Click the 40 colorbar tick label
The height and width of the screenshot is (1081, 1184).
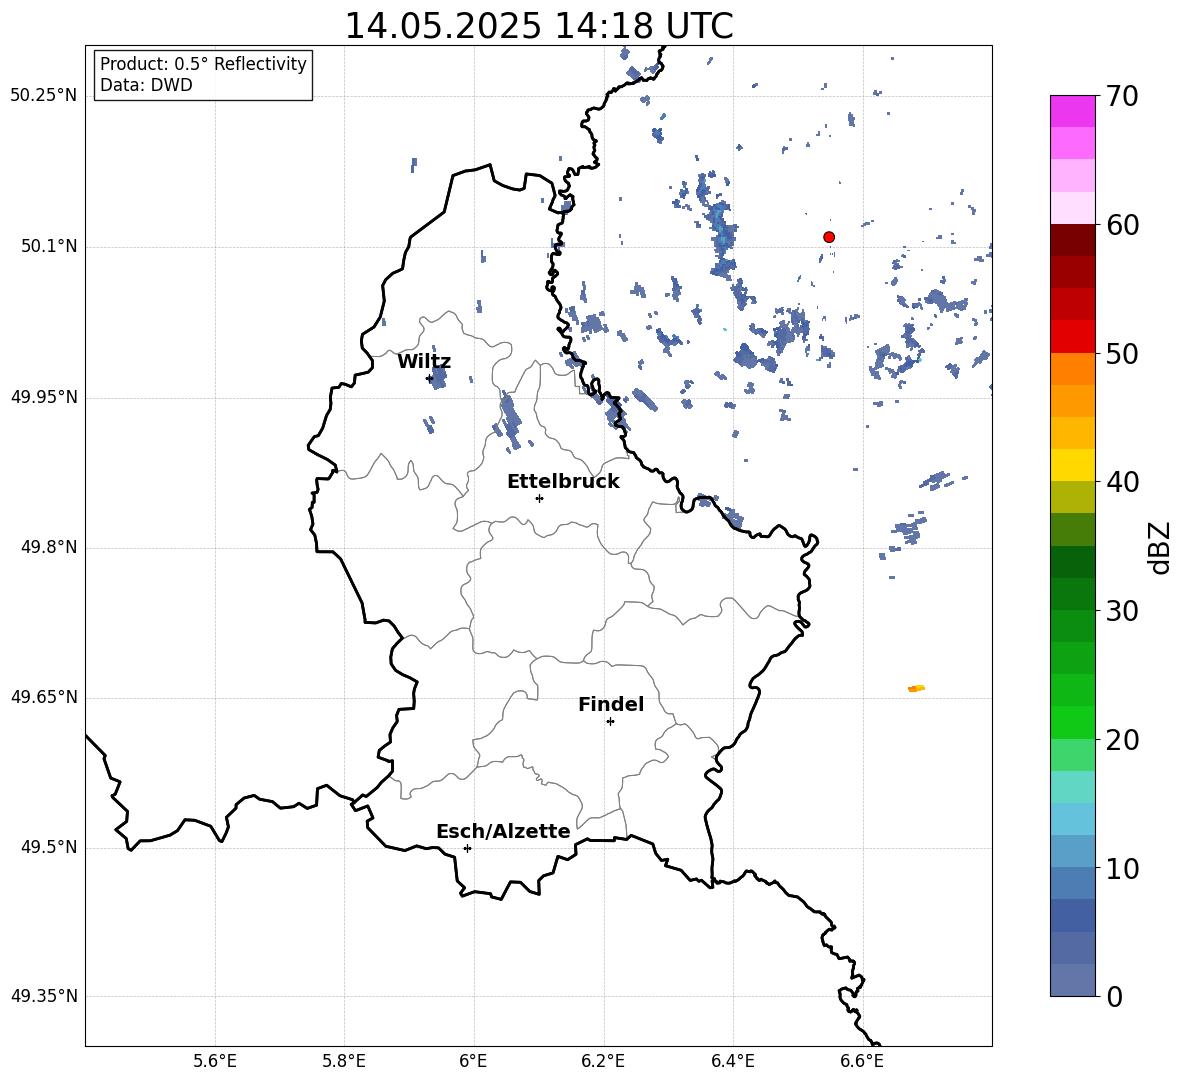point(1123,482)
